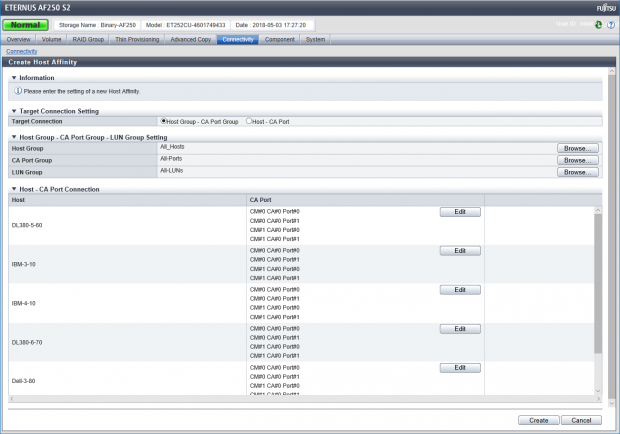Click the User ID text in header
The image size is (620, 434).
click(574, 24)
